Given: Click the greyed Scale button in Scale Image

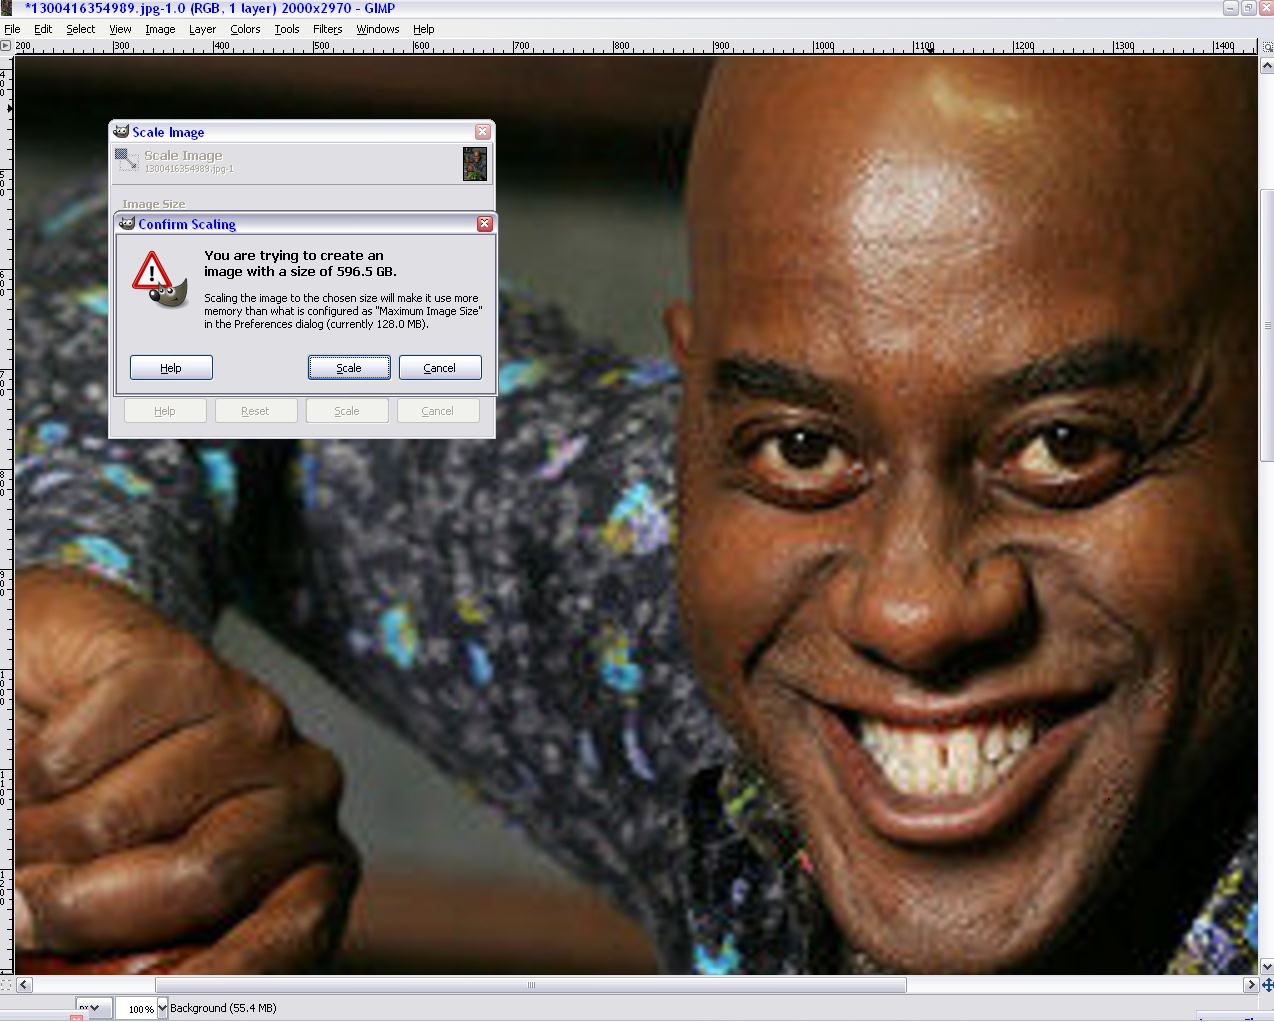Looking at the screenshot, I should (347, 411).
